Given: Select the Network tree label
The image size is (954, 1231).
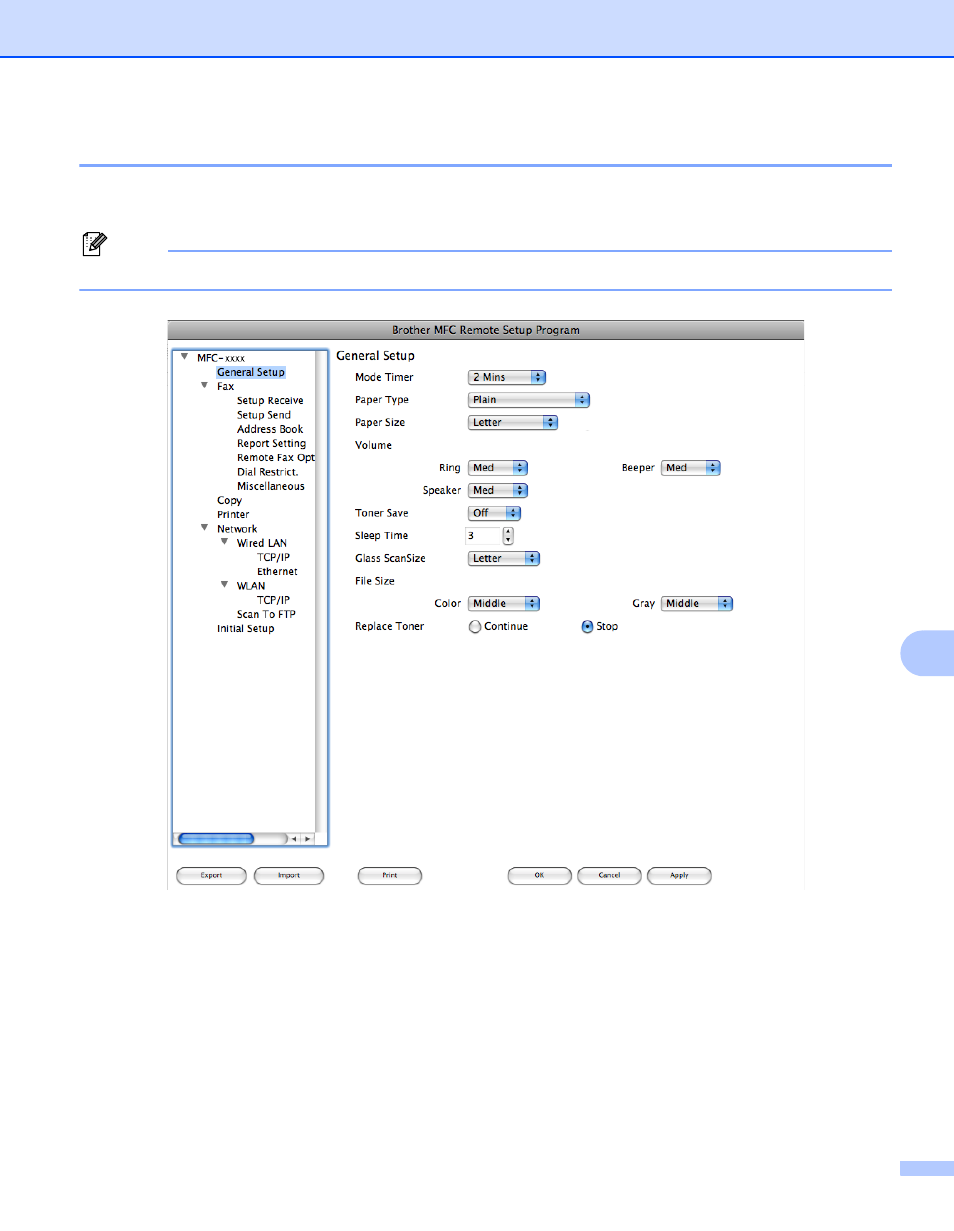Looking at the screenshot, I should click(237, 529).
